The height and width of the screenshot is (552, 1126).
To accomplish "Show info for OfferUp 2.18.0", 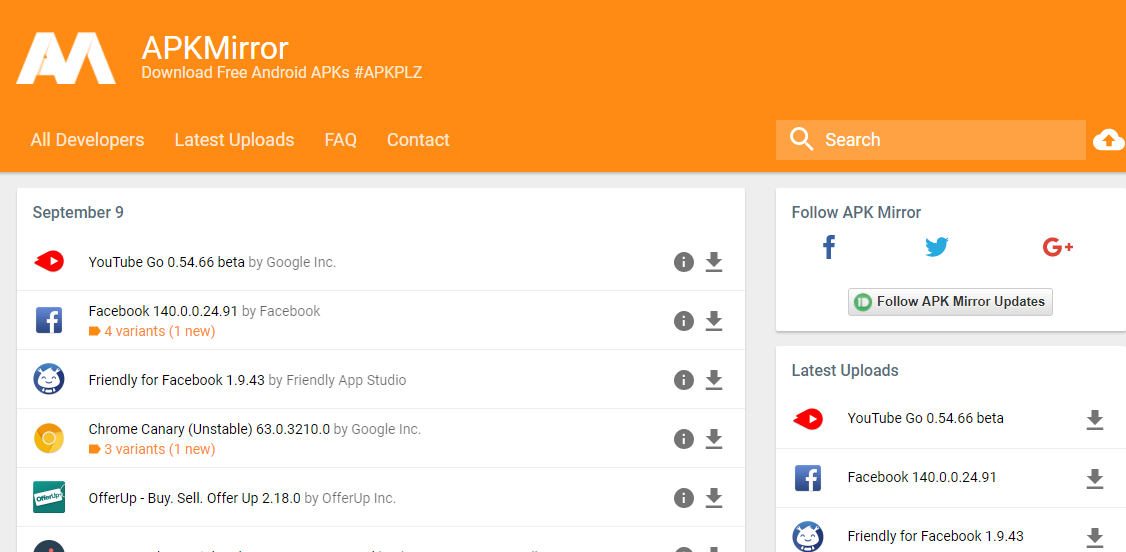I will pyautogui.click(x=684, y=498).
